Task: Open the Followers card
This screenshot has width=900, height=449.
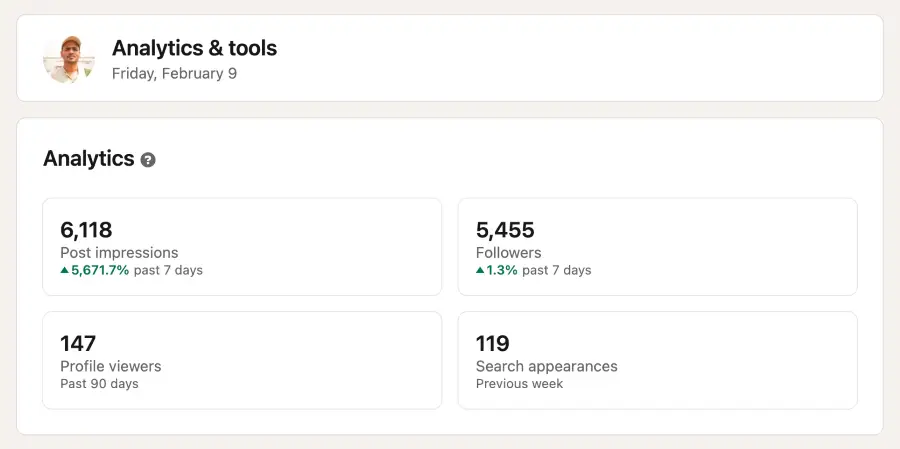Action: click(658, 247)
